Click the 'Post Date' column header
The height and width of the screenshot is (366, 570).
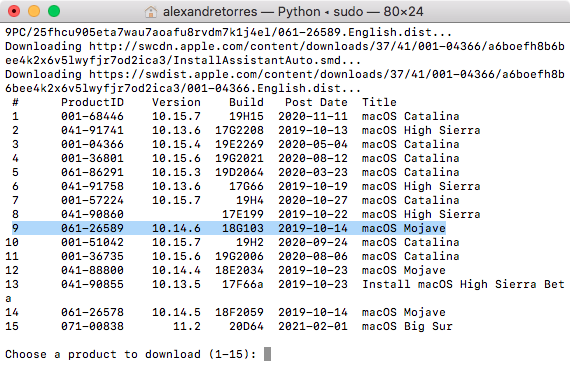coord(316,102)
